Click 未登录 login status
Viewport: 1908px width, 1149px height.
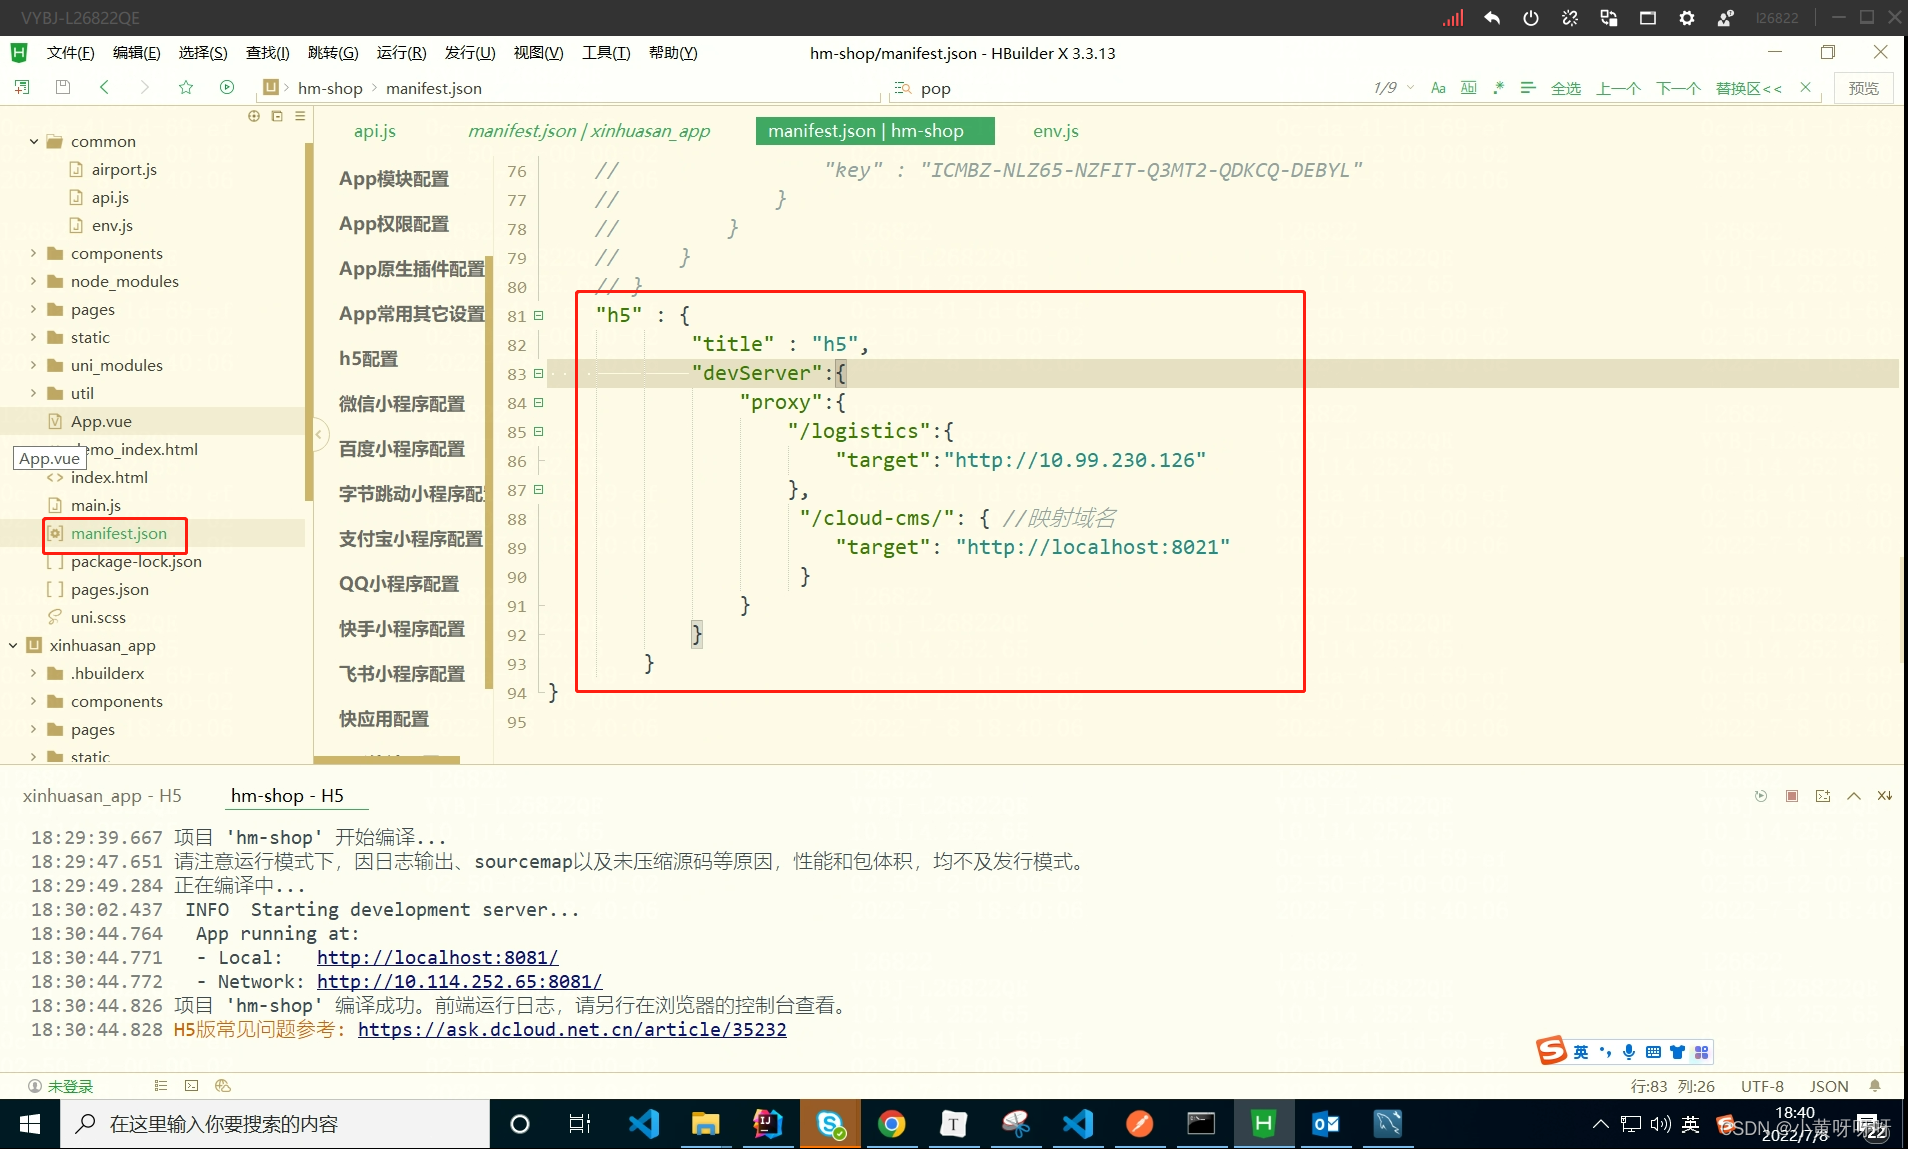tap(61, 1086)
